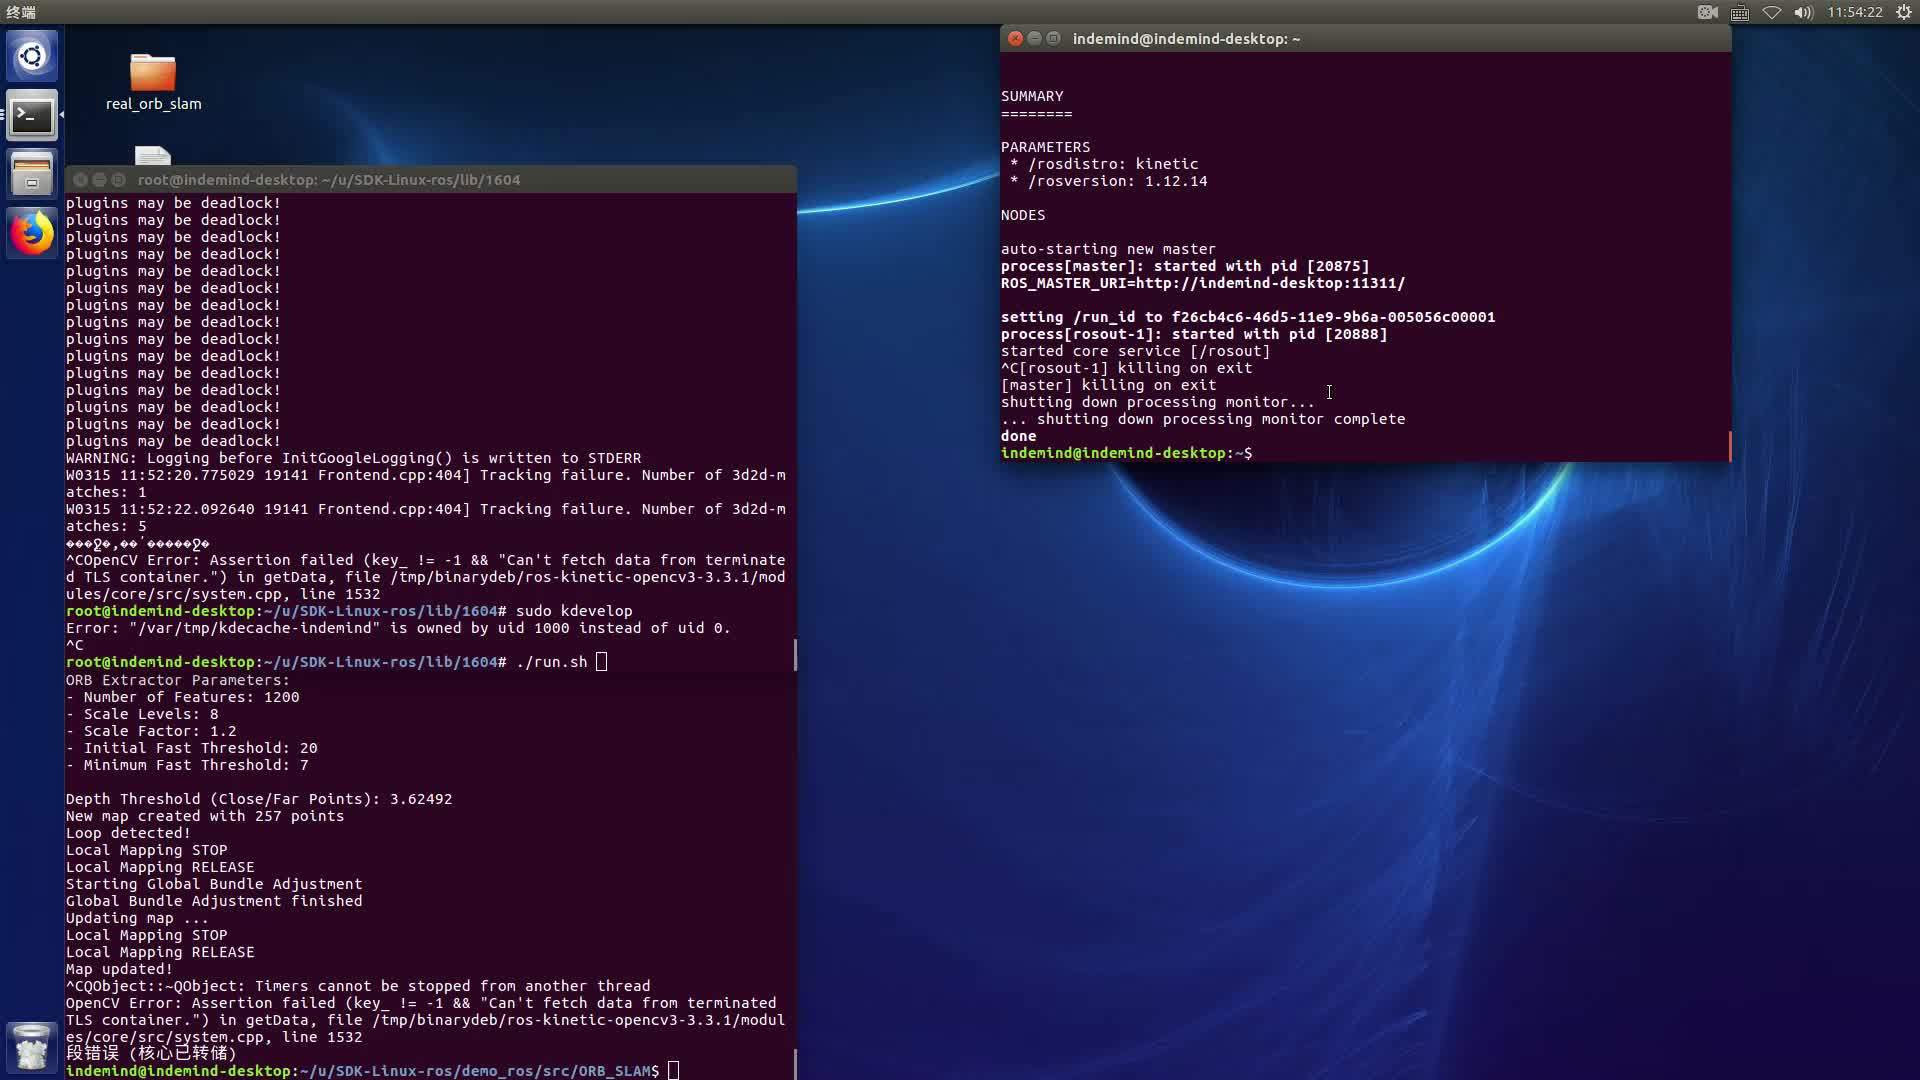Open the Trash icon in launcher
The height and width of the screenshot is (1080, 1920).
(x=32, y=1047)
